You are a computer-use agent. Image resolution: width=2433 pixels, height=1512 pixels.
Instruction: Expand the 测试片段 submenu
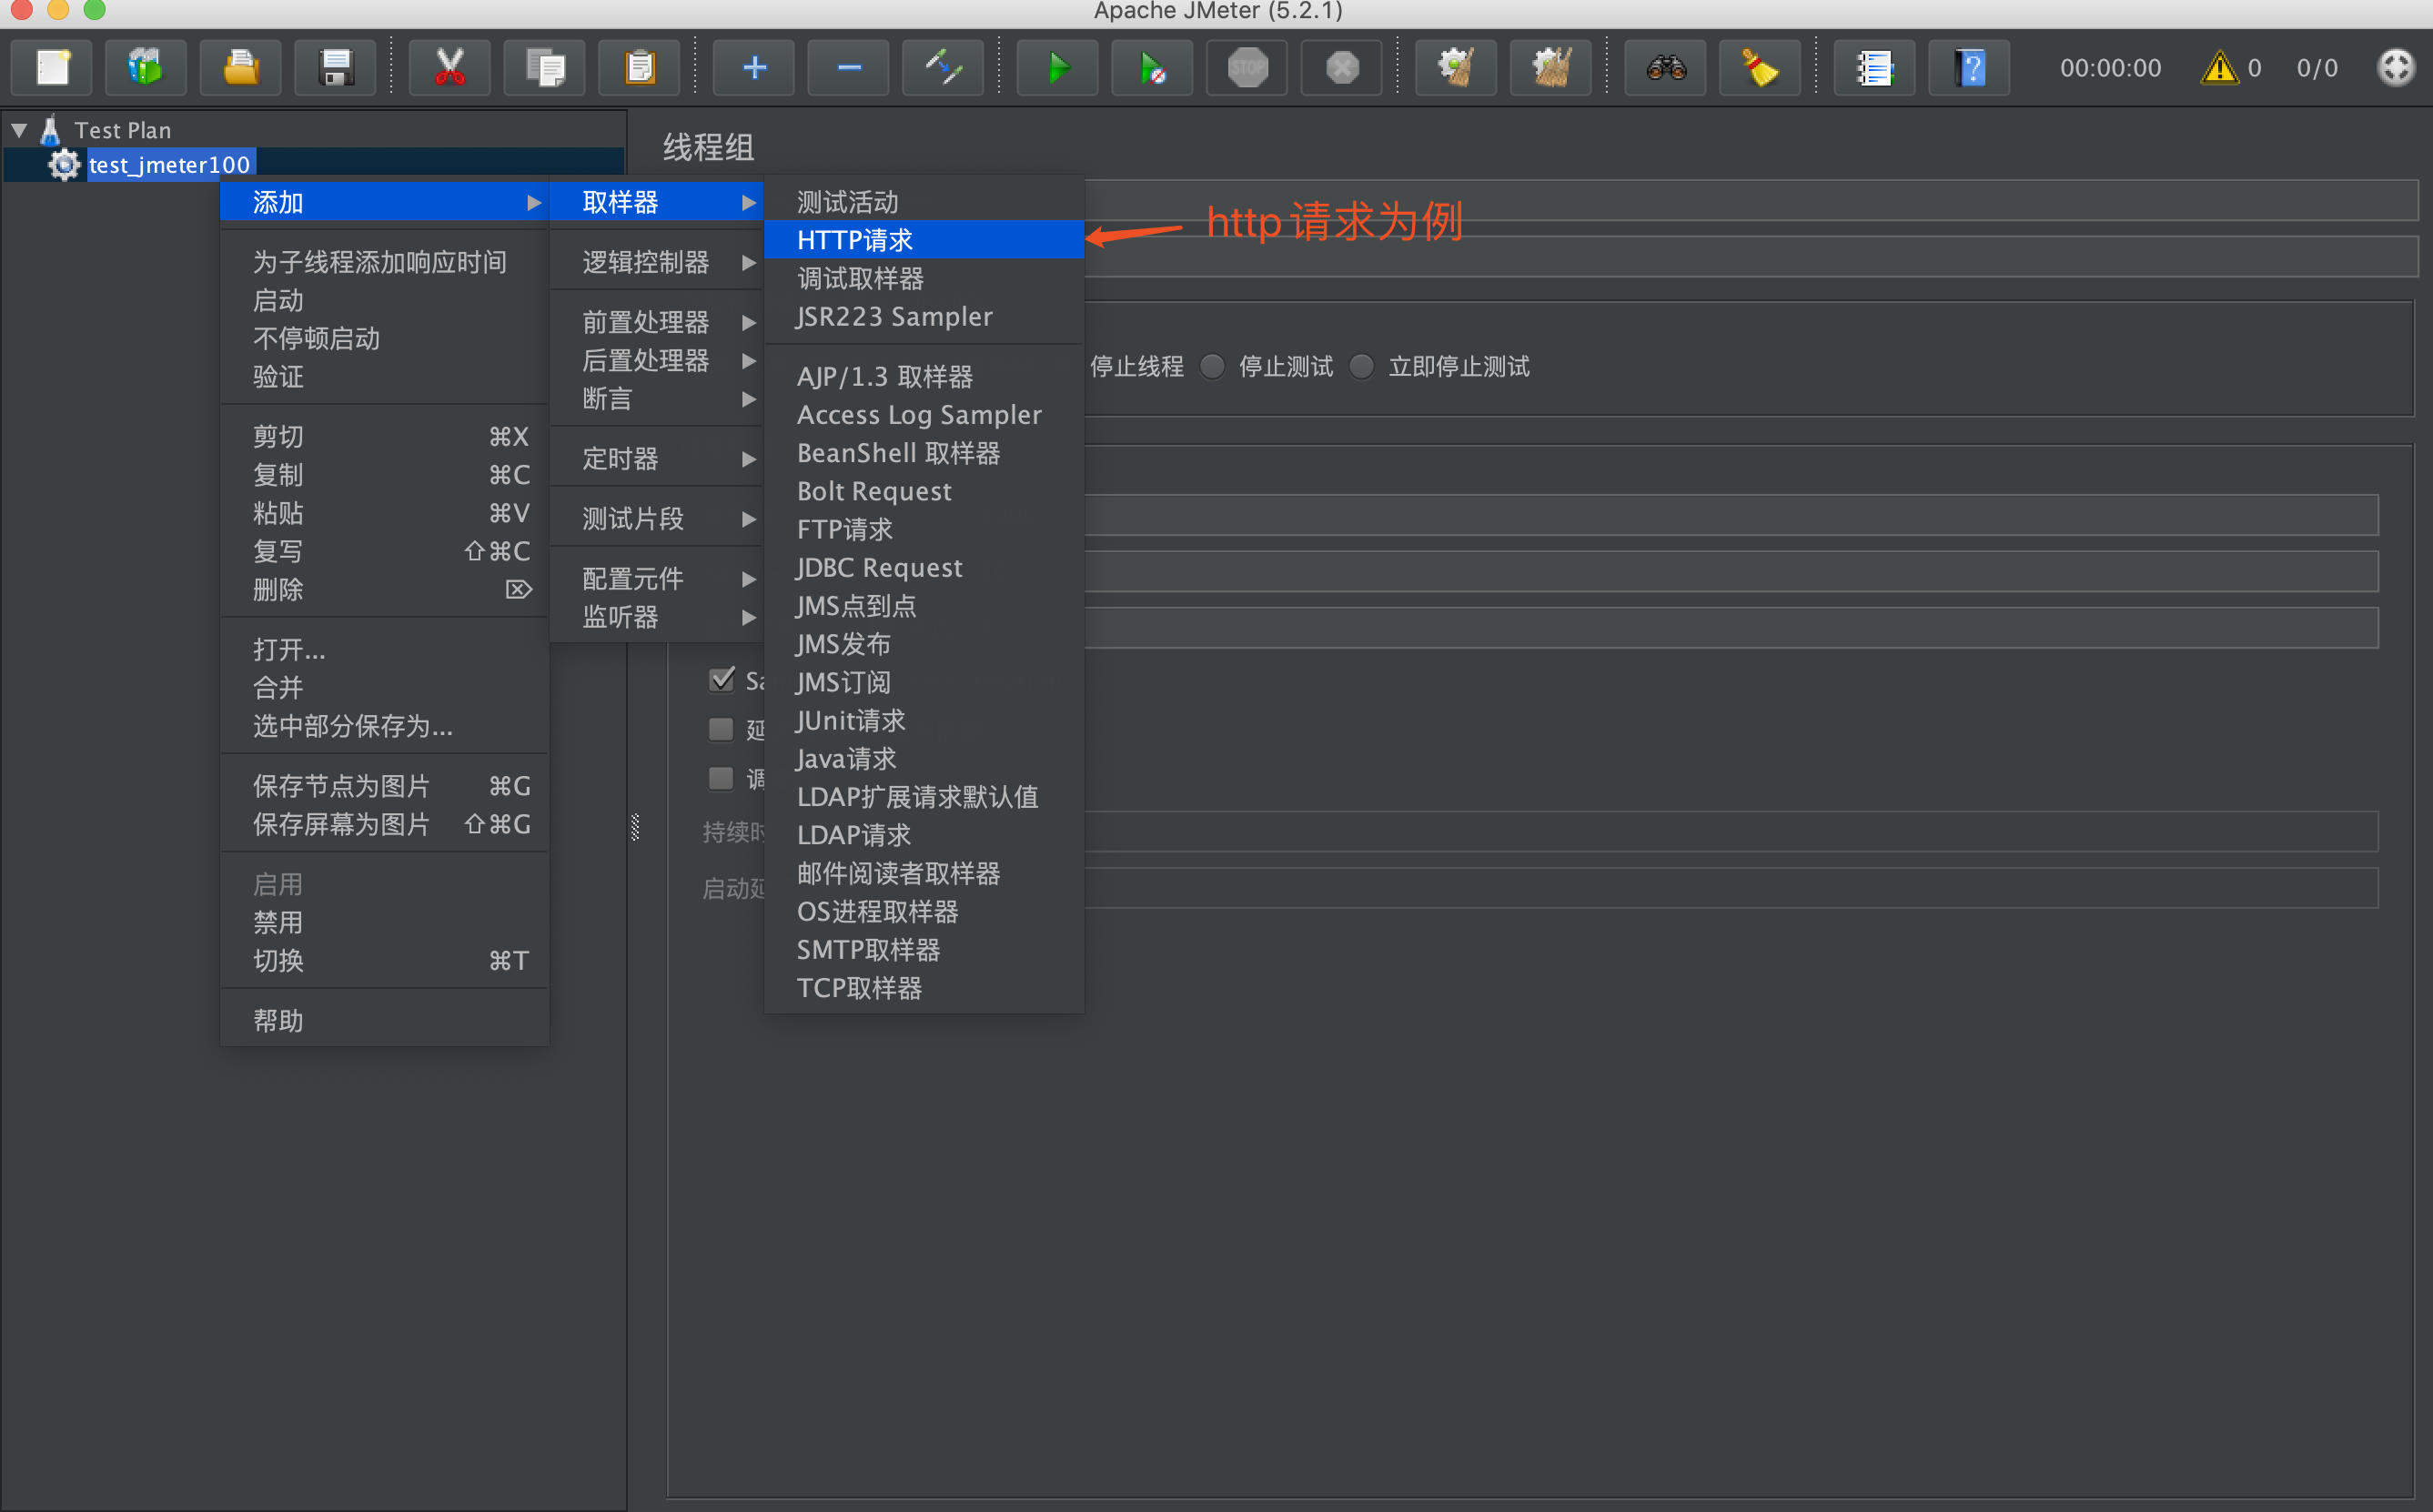(x=657, y=519)
